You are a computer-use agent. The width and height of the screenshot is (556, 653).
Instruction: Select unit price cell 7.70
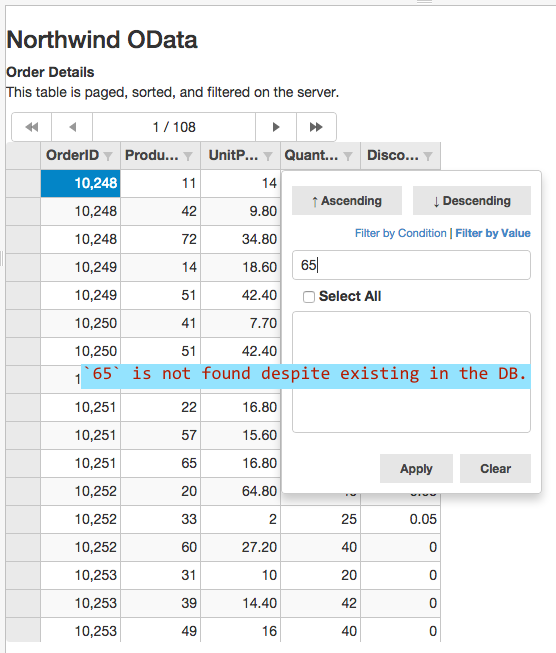pyautogui.click(x=240, y=323)
